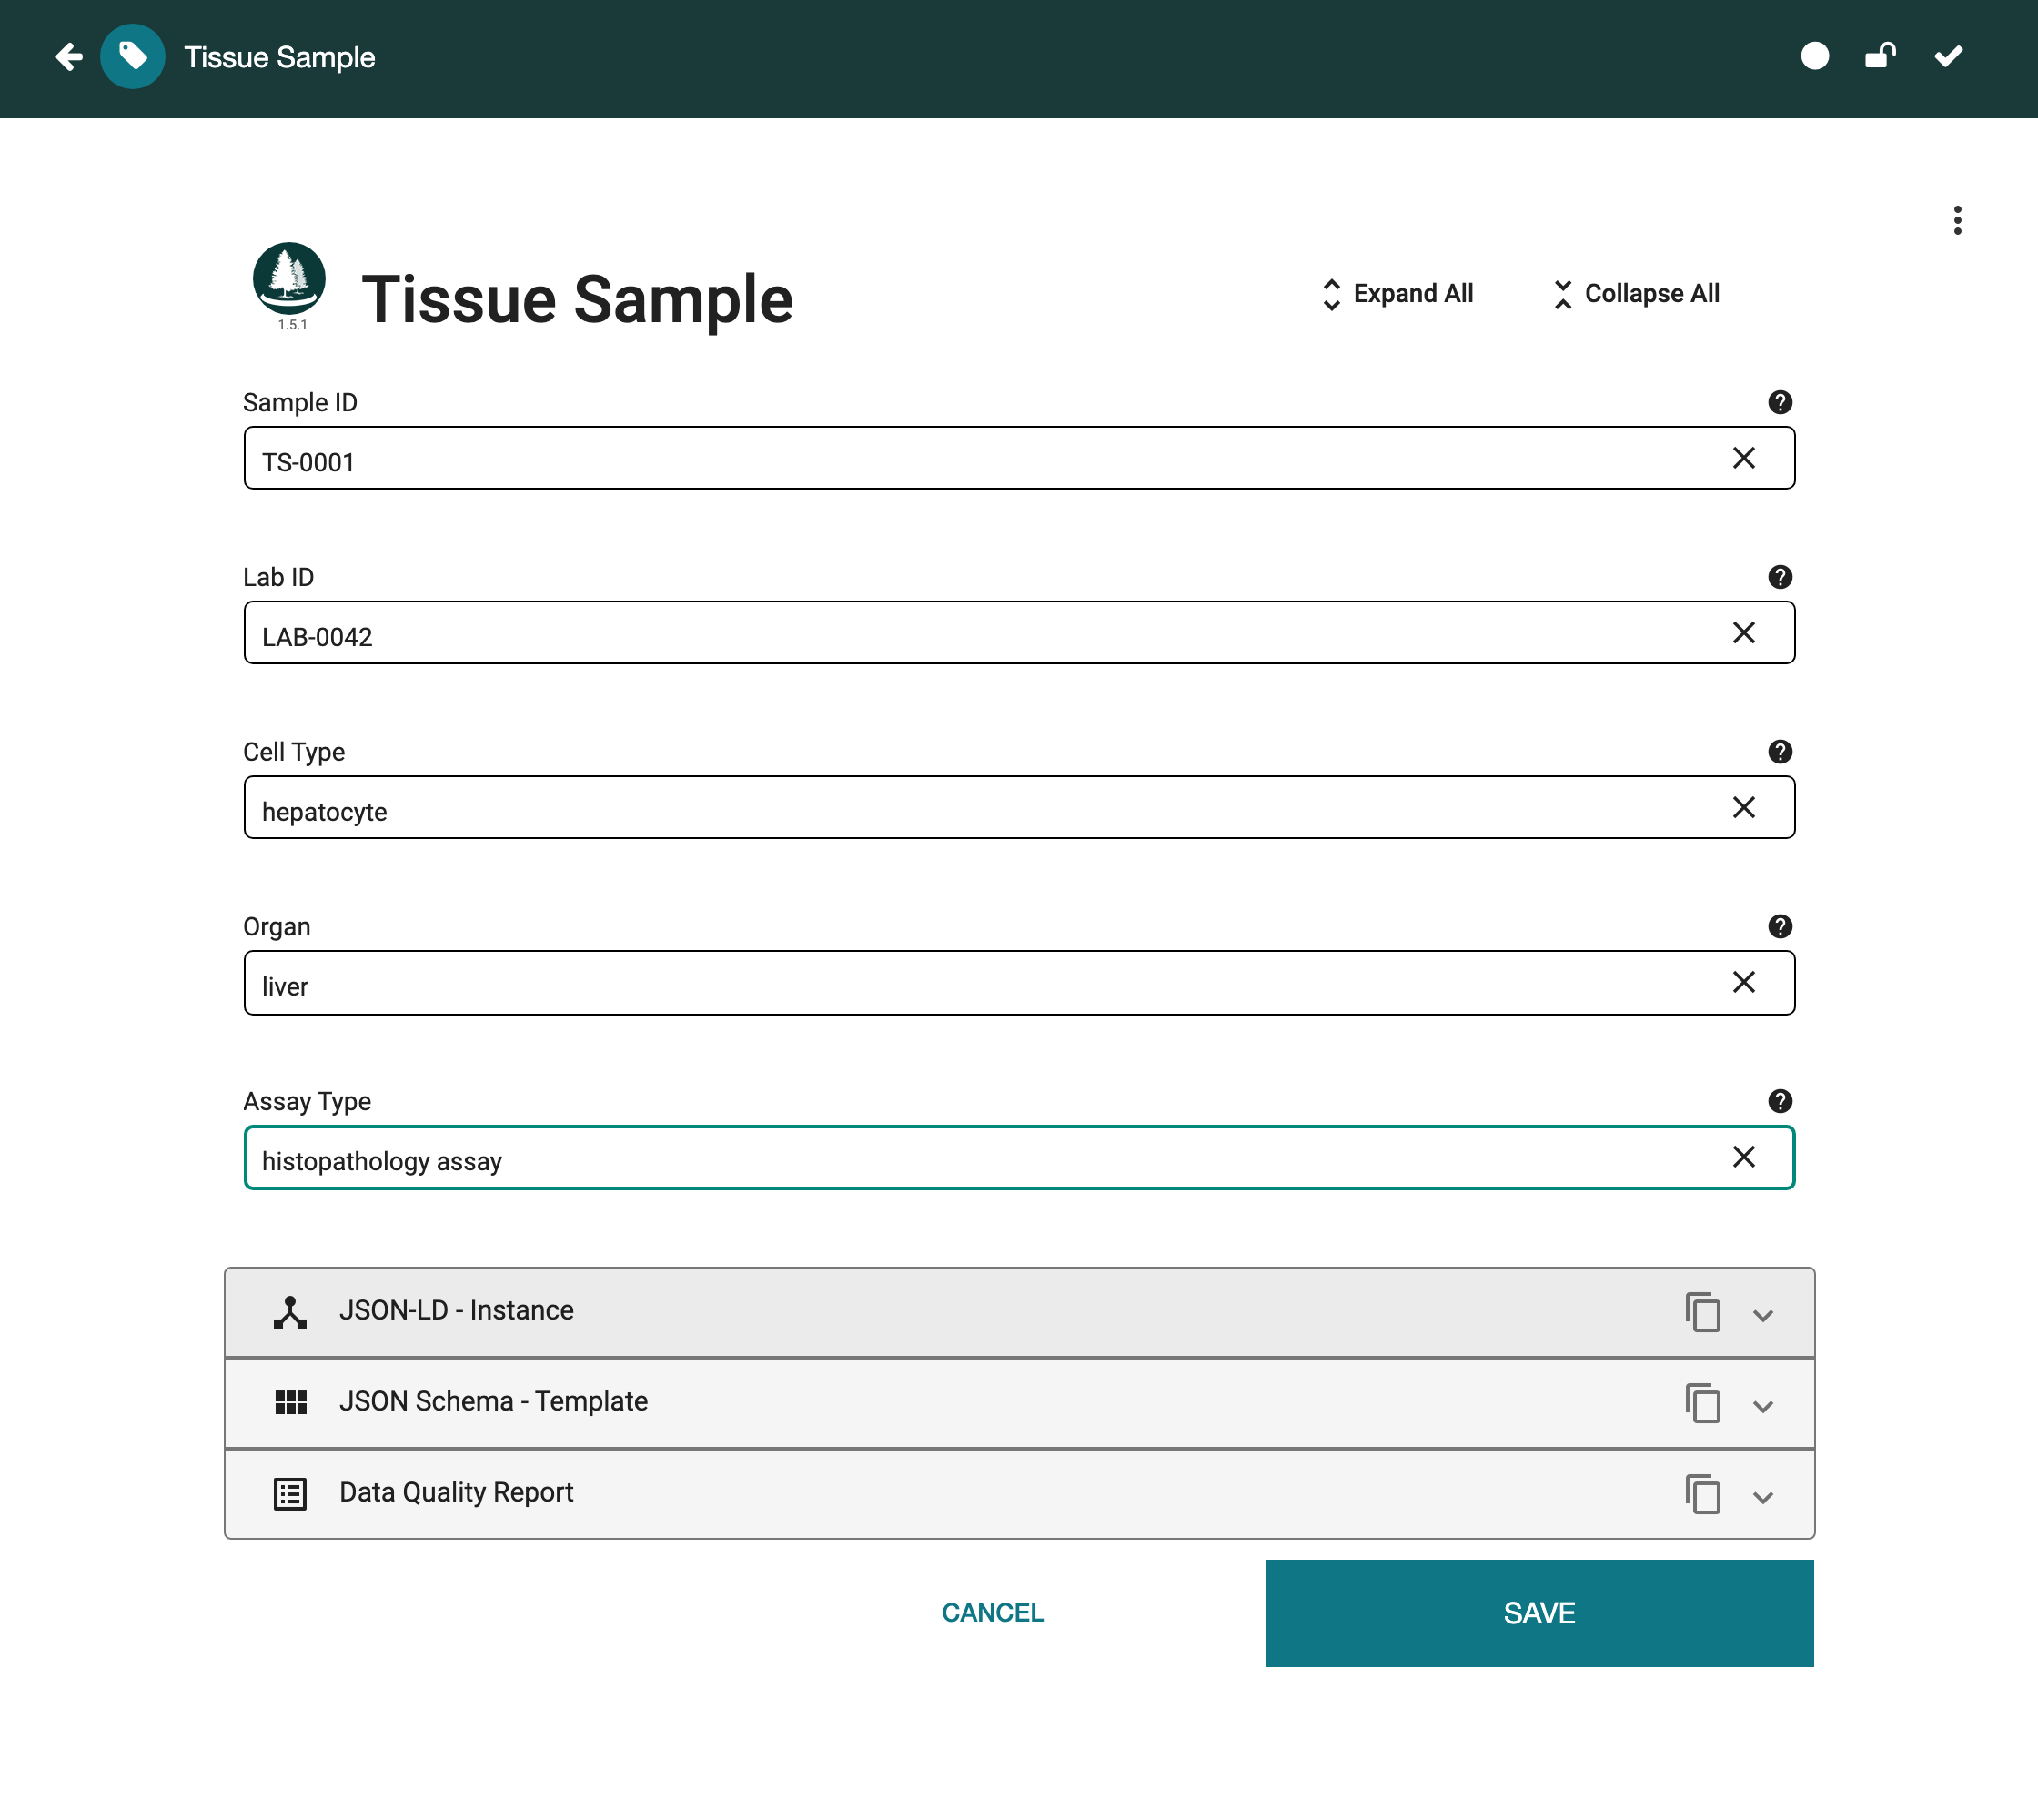Show help for Lab ID field
The height and width of the screenshot is (1820, 2038).
coord(1780,577)
